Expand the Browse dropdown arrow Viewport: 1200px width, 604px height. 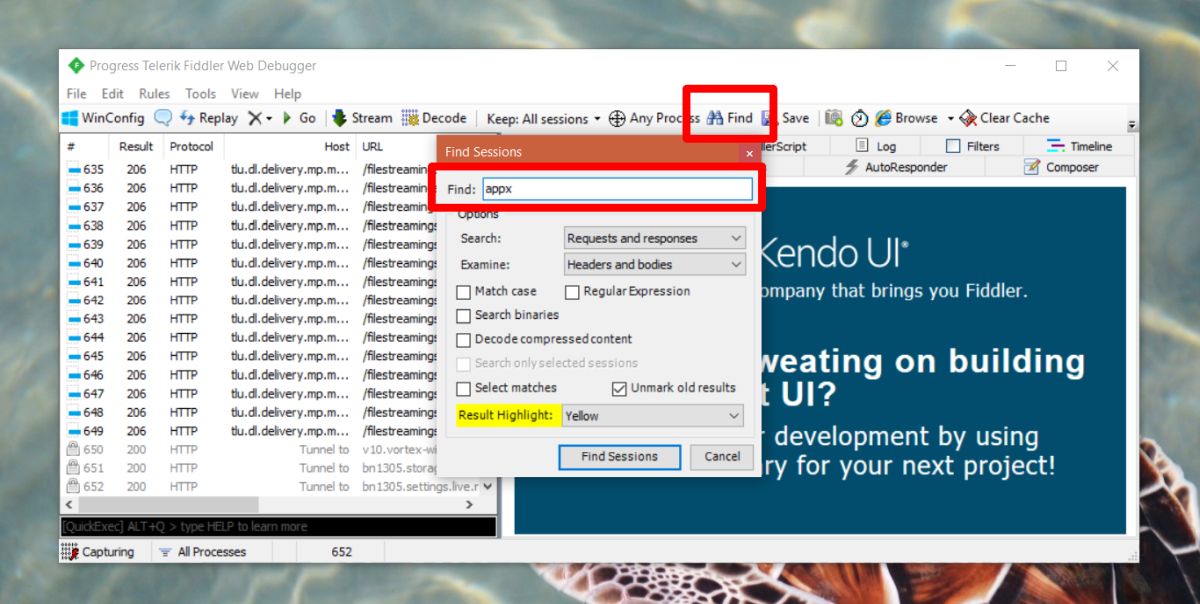tap(950, 118)
